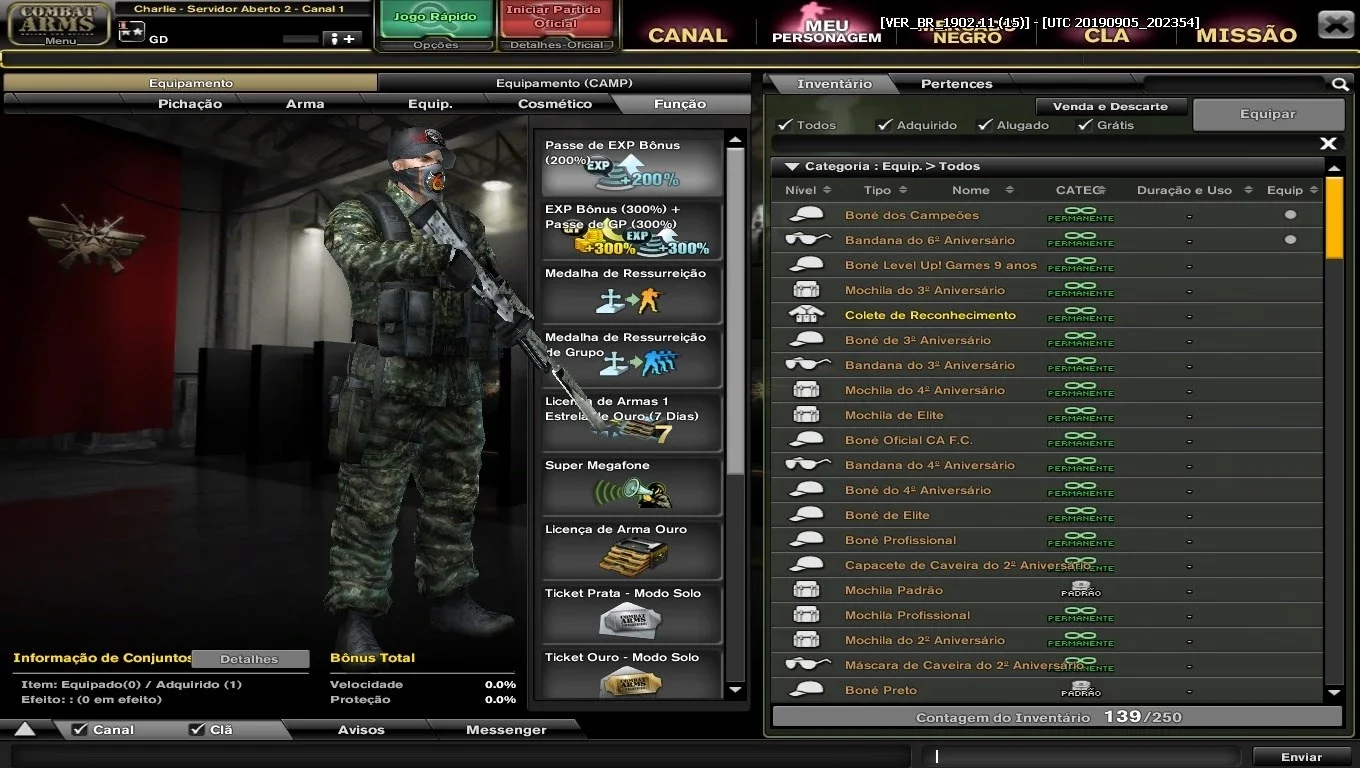Click the glasses icon for Máscara de Caveira do 2º Aniversário
Image resolution: width=1360 pixels, height=768 pixels.
808,665
